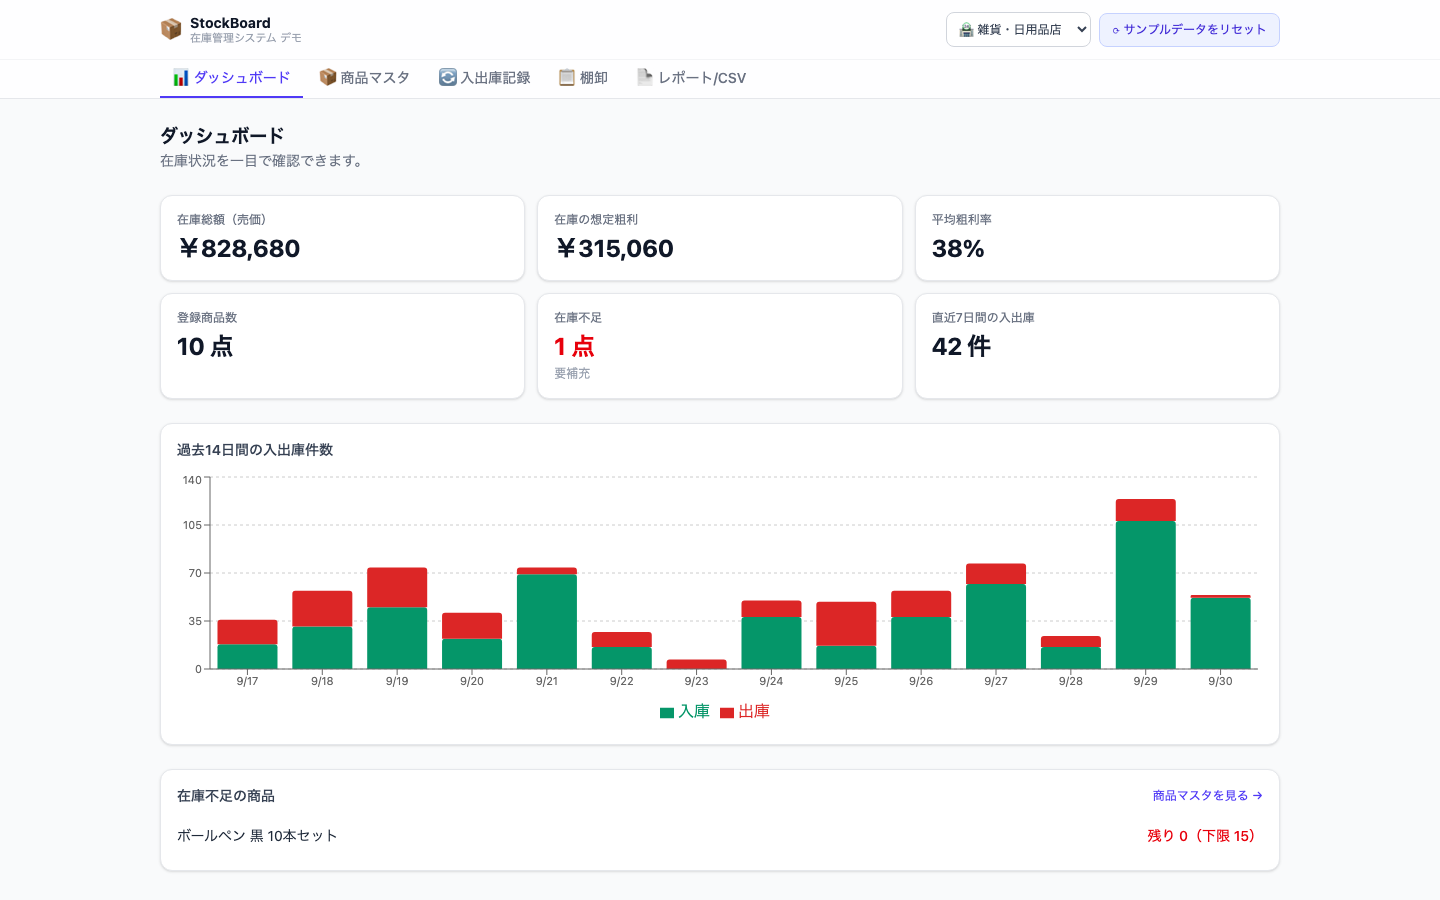Click the clipboard icon beside 棚卸
Screen dimensions: 1440x900
point(567,78)
